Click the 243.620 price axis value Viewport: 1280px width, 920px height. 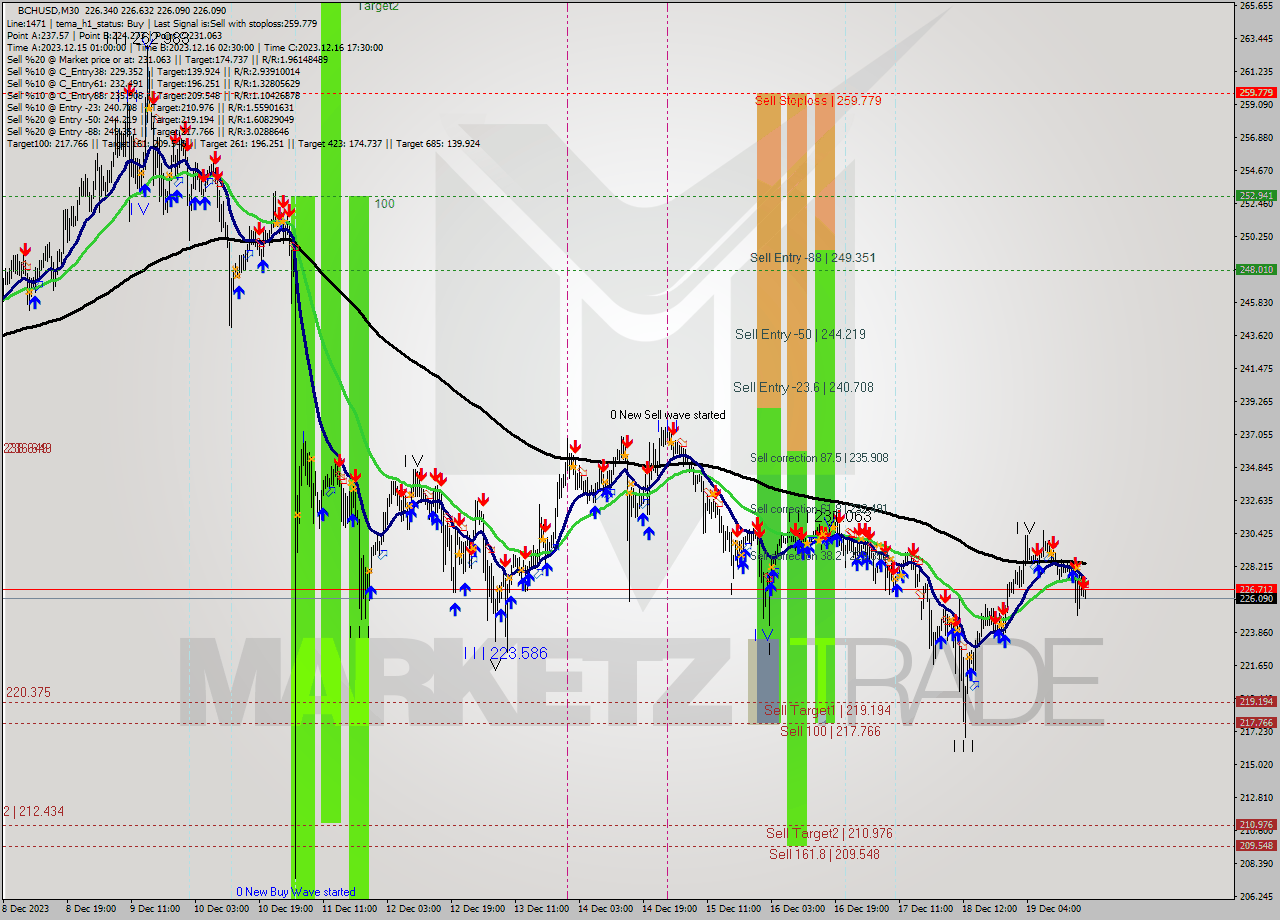tap(1256, 335)
